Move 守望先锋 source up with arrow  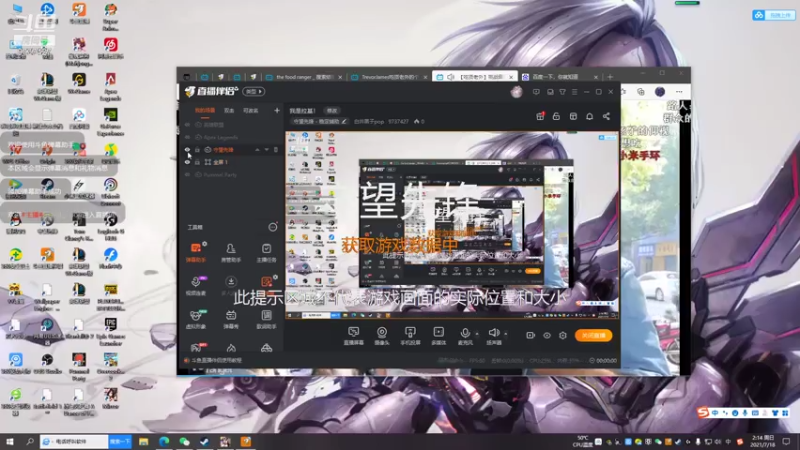257,149
